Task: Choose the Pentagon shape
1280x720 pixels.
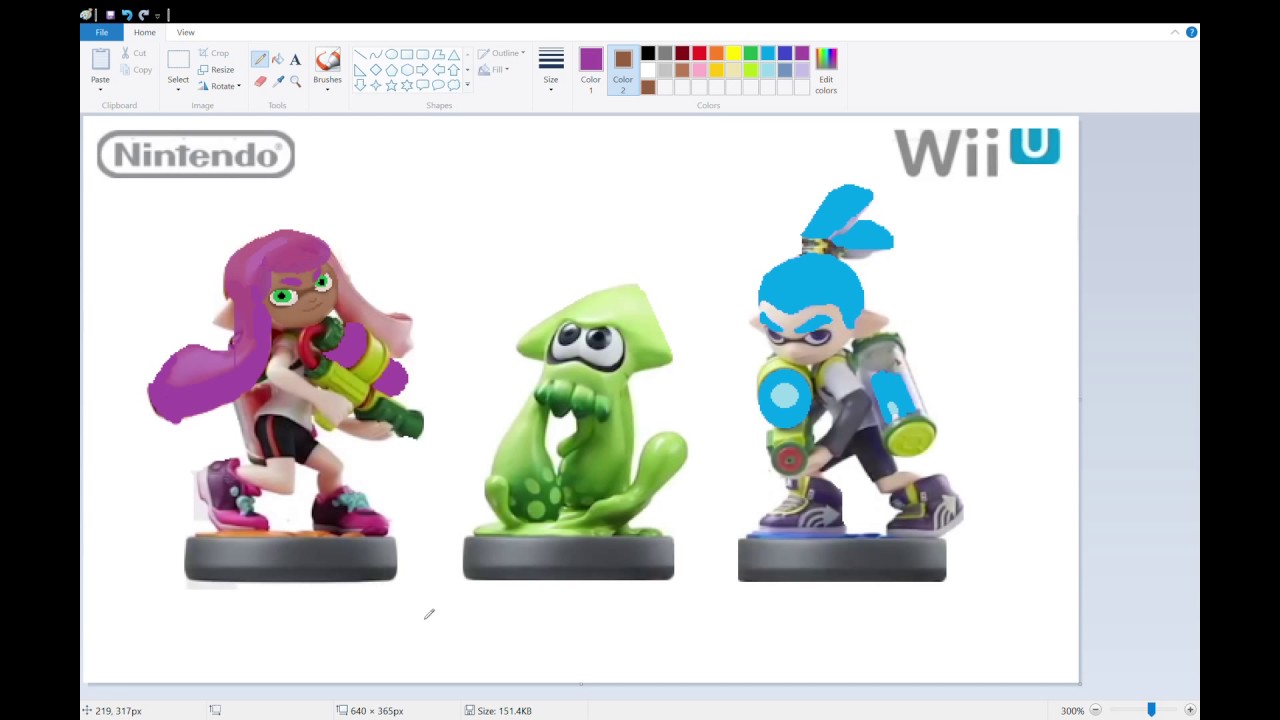Action: [391, 70]
